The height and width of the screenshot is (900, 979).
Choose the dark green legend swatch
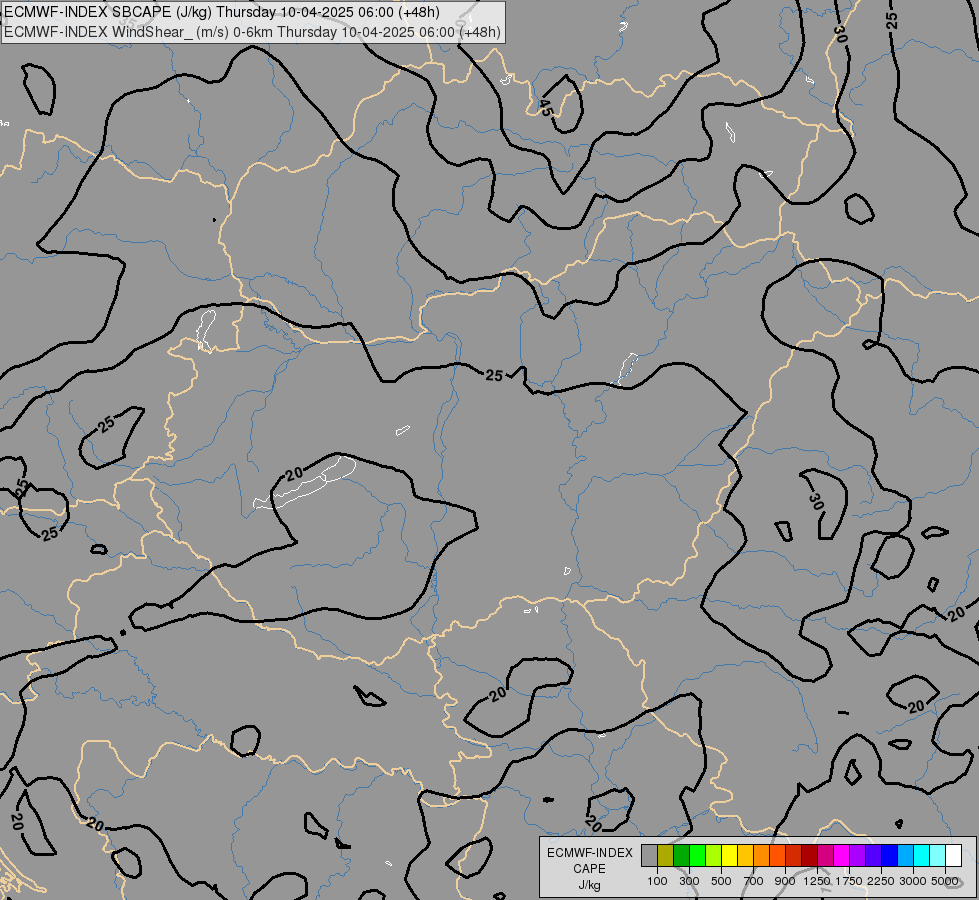click(x=682, y=855)
